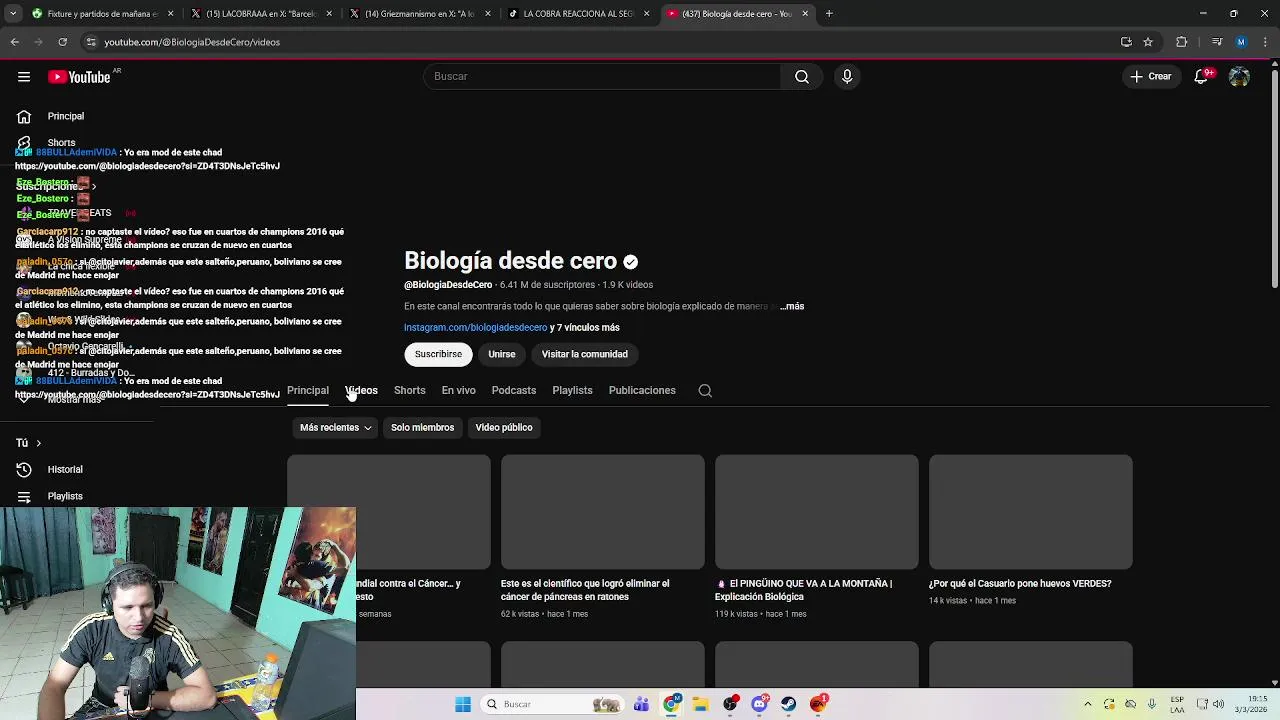Screen dimensions: 1280x720
Task: Open the Podcasts tab
Action: click(514, 390)
